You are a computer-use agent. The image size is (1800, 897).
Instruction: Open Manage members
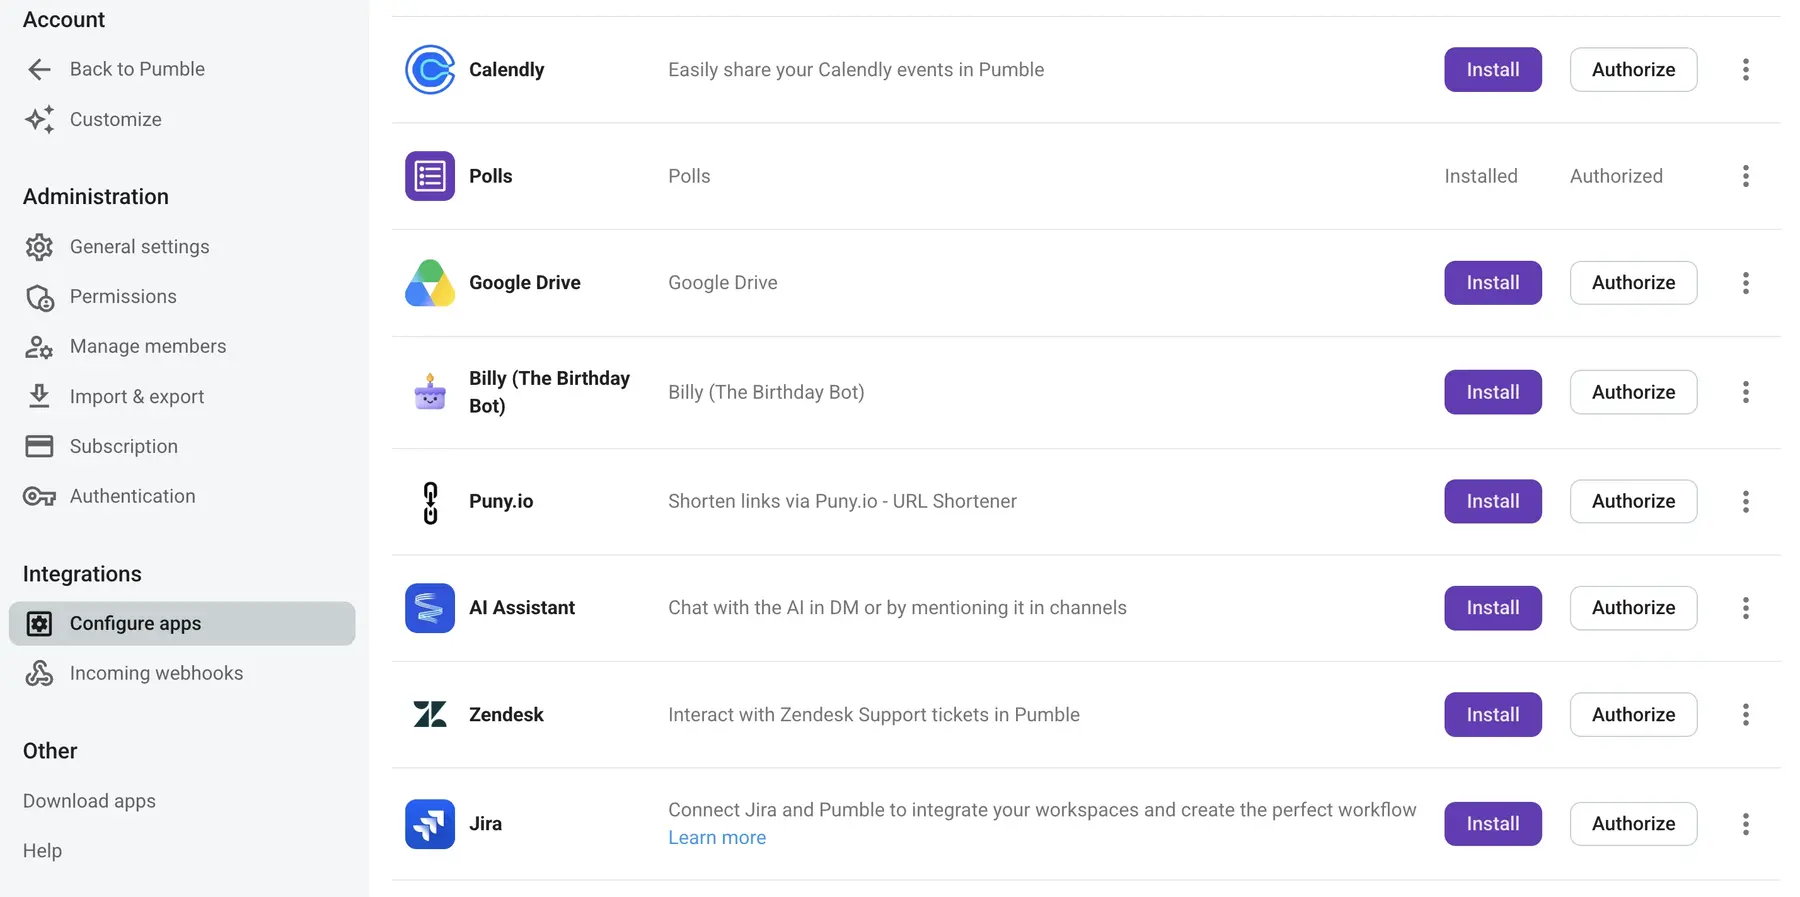tap(148, 347)
